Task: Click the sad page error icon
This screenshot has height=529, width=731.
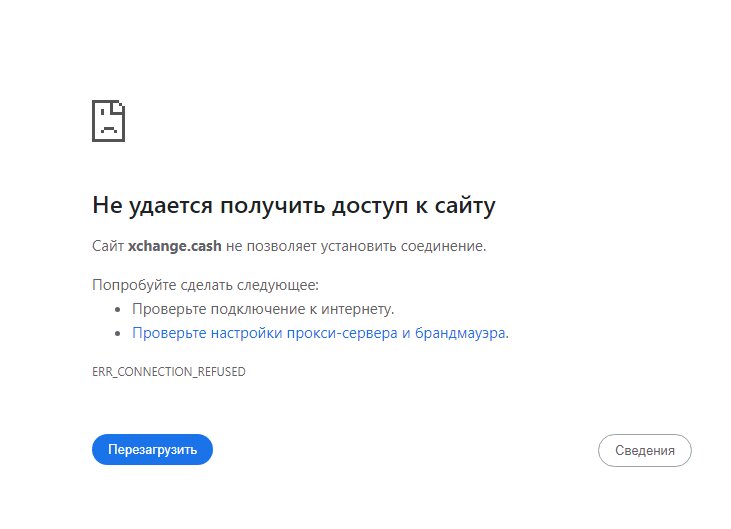Action: 108,121
